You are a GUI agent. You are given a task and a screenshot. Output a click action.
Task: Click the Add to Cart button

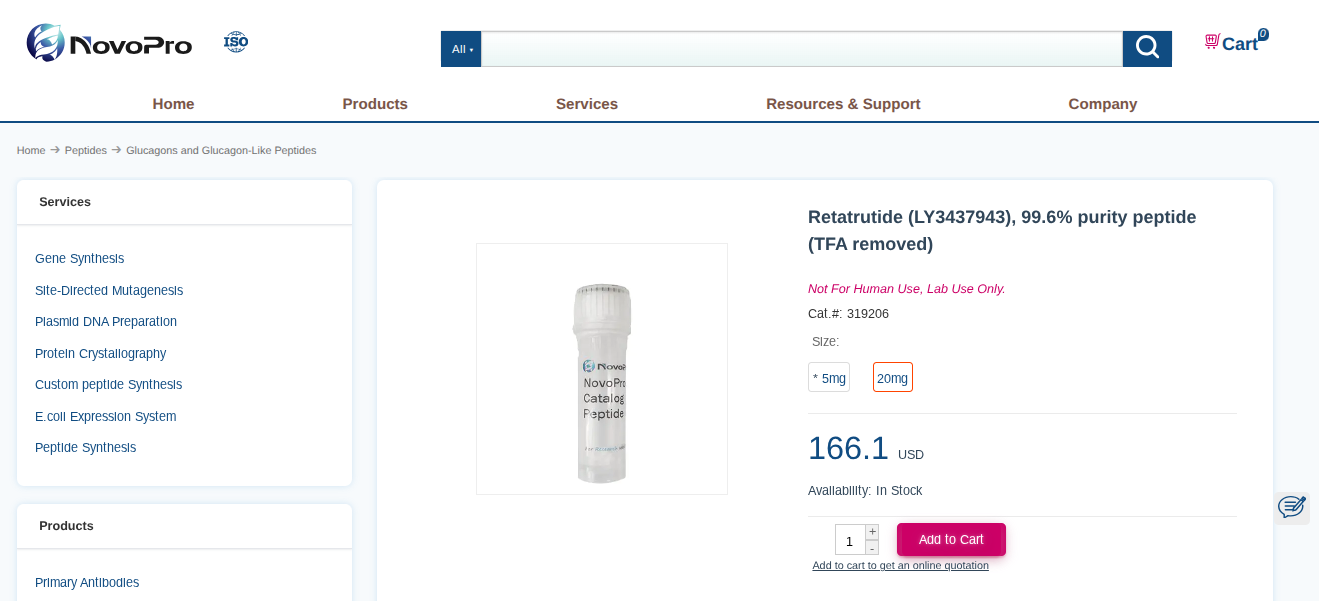(951, 540)
